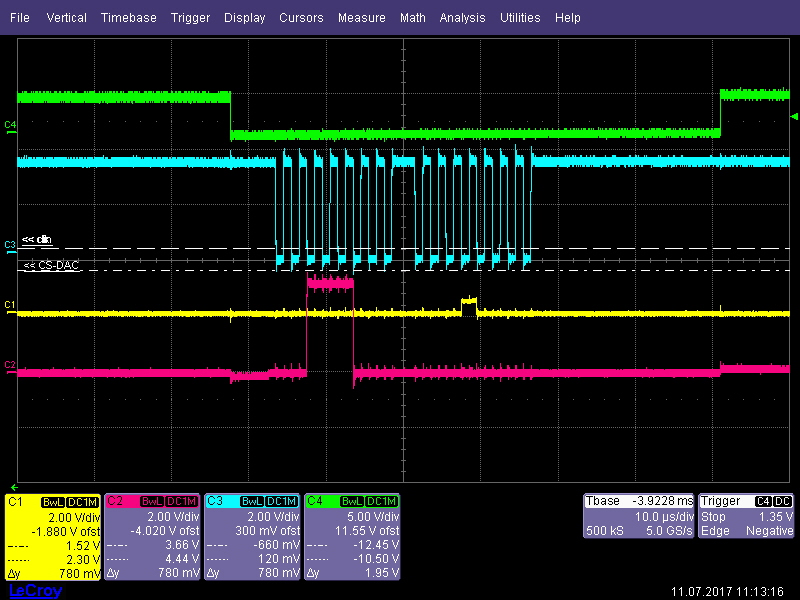Screen dimensions: 800x600
Task: Click the green C4 trigger level arrow
Action: tap(792, 118)
